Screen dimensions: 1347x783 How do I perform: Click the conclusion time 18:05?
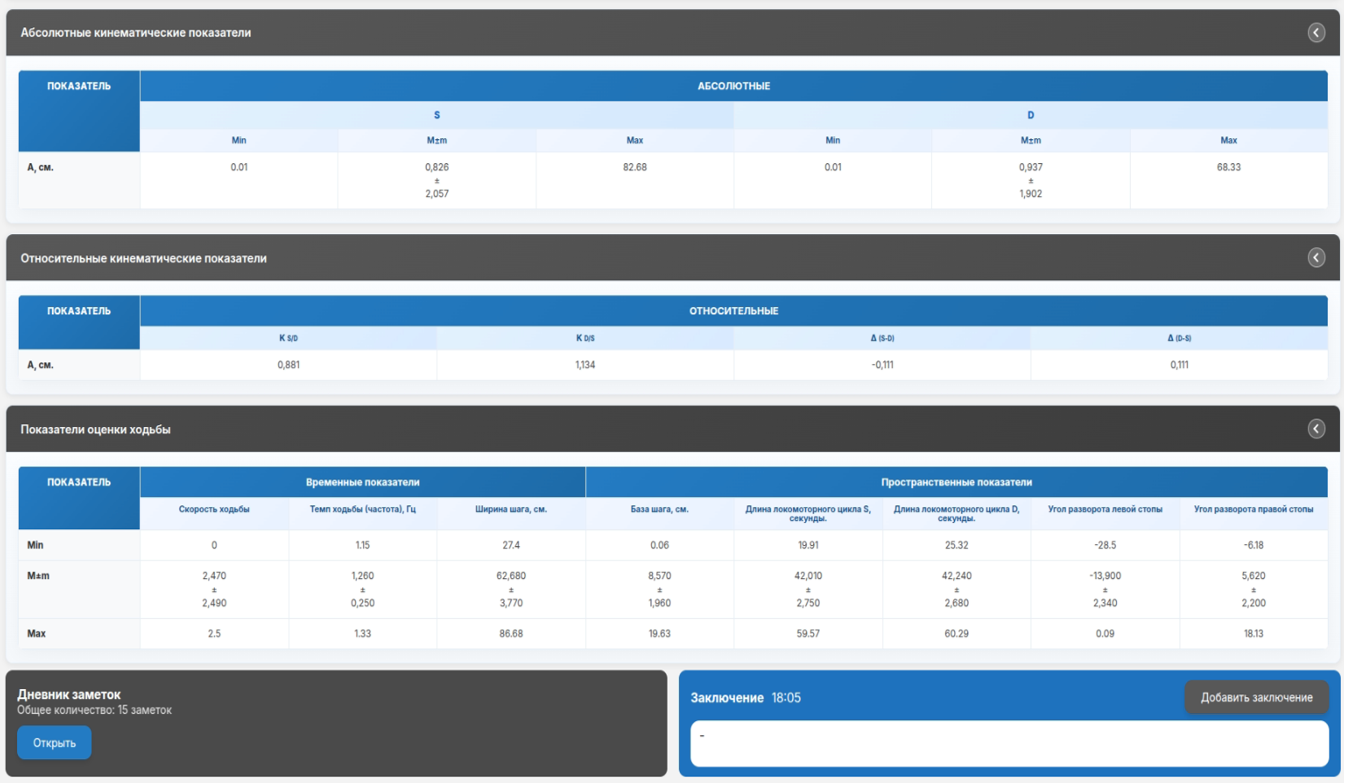click(786, 698)
